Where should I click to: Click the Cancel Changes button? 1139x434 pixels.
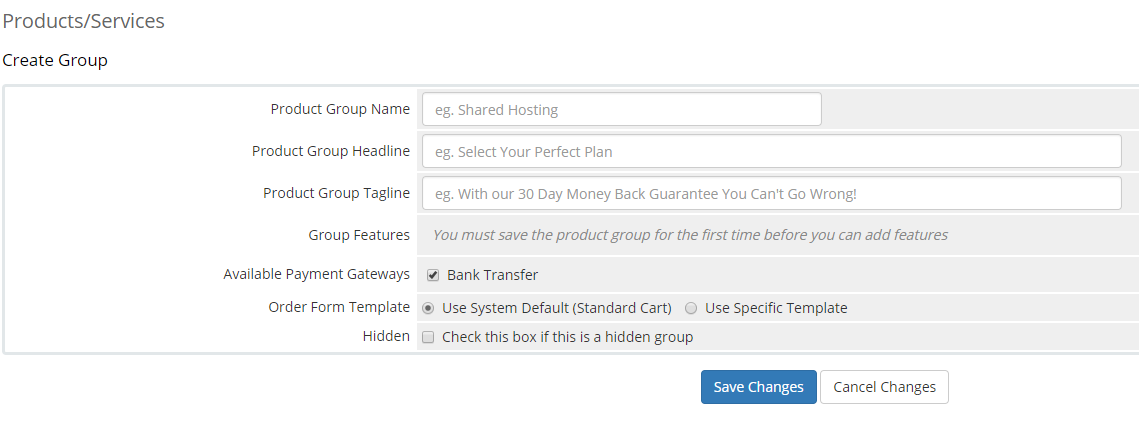pyautogui.click(x=884, y=387)
